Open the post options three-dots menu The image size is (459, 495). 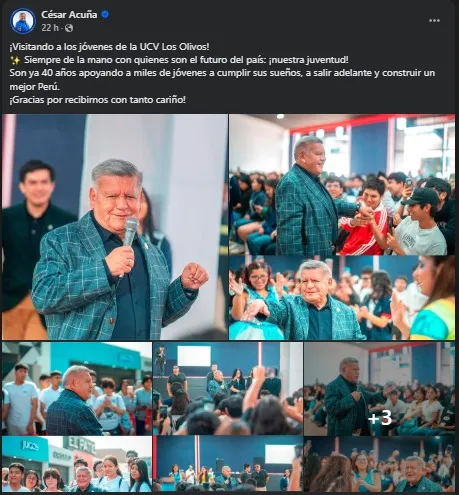pyautogui.click(x=434, y=21)
